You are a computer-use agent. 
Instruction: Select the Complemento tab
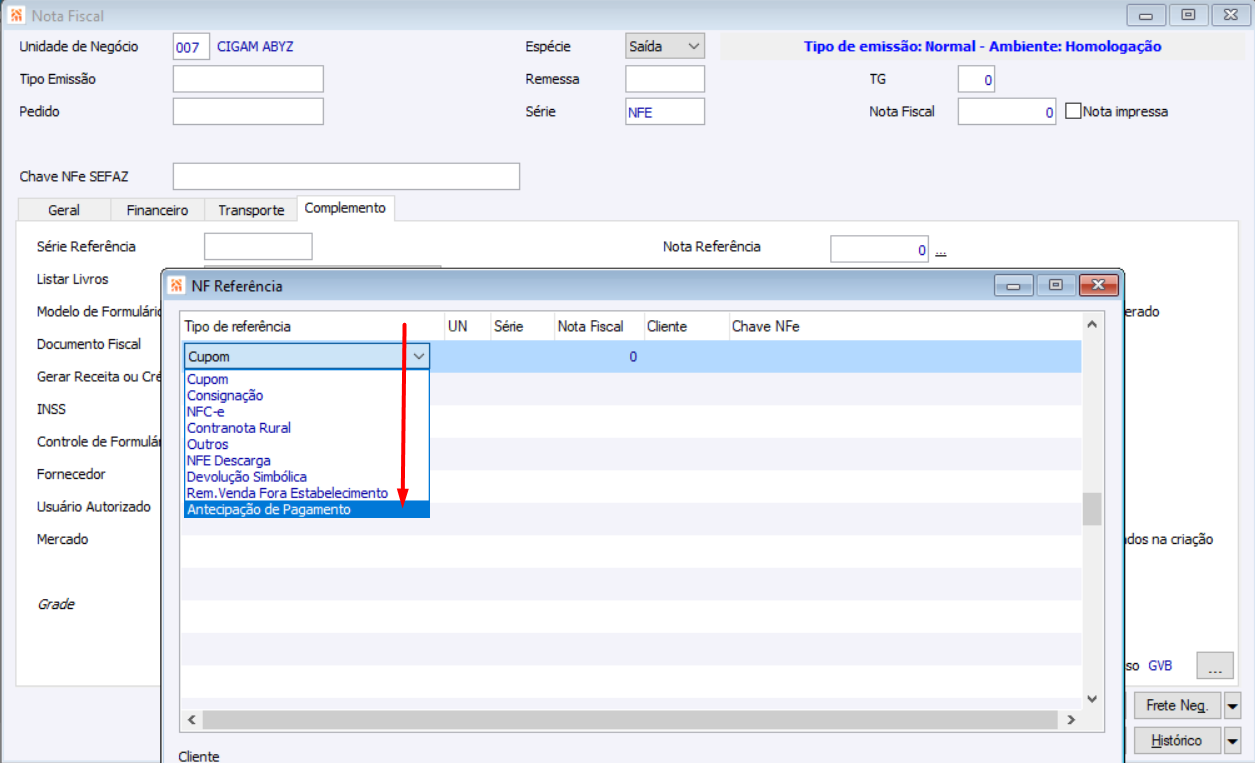click(x=345, y=208)
